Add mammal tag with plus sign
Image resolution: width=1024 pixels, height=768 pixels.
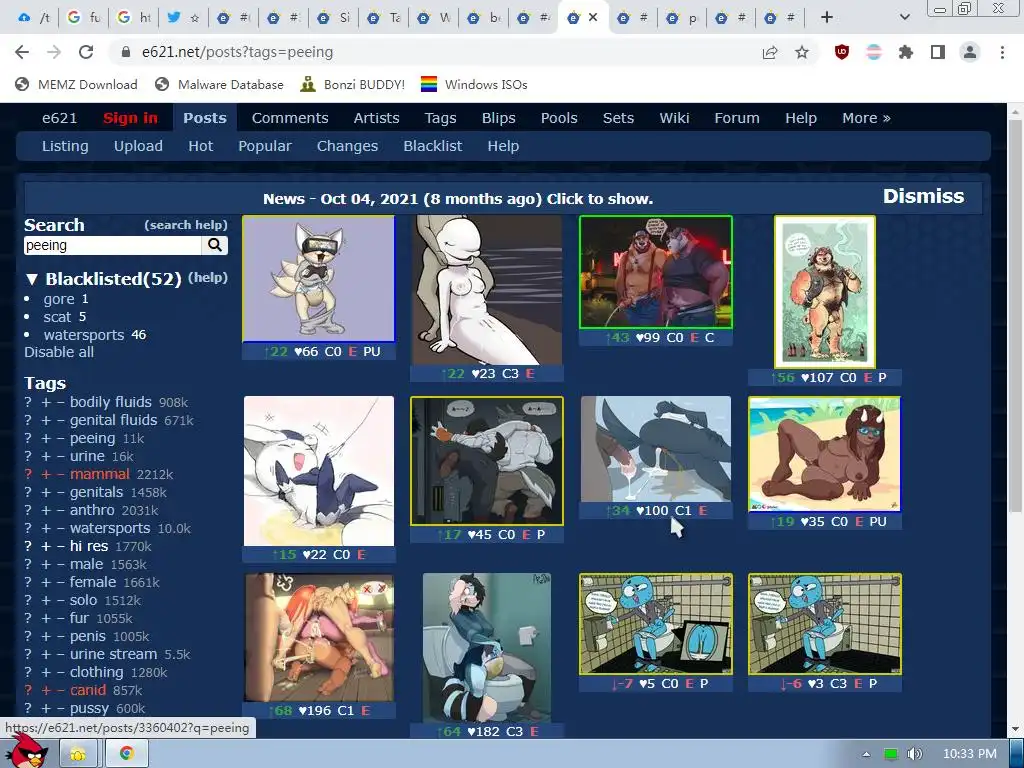coord(46,475)
